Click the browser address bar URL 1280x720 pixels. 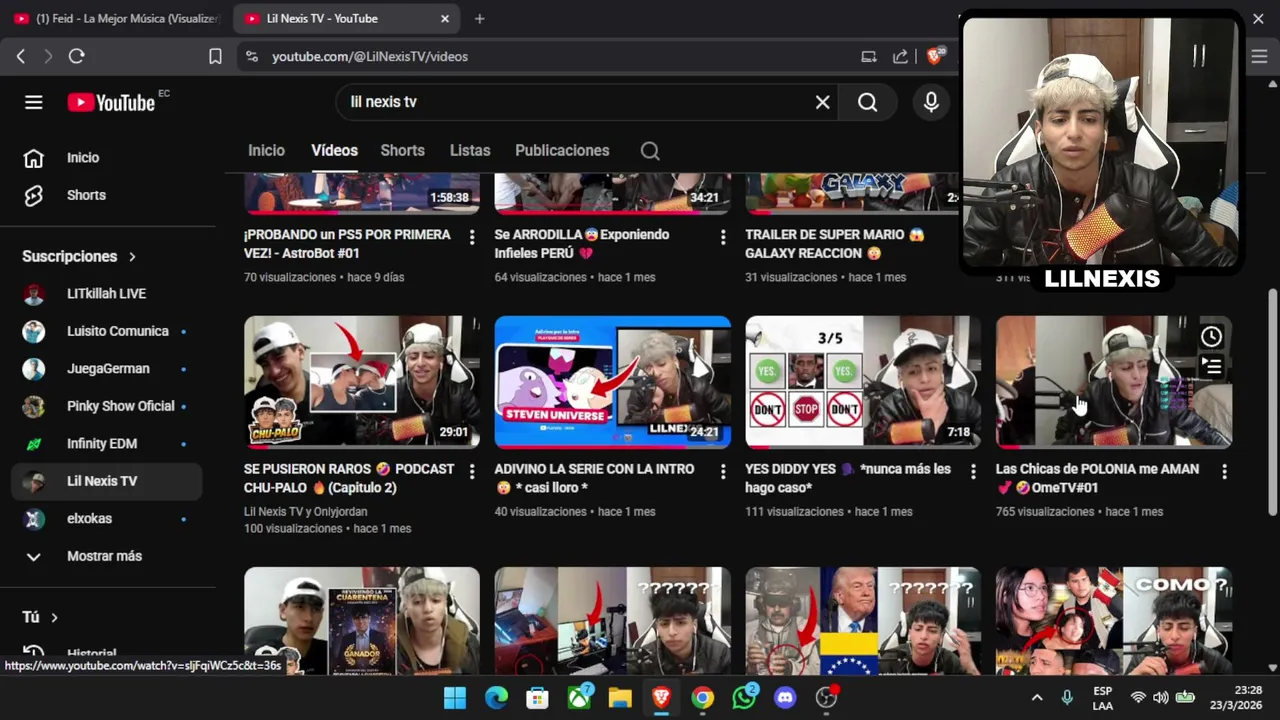tap(370, 57)
